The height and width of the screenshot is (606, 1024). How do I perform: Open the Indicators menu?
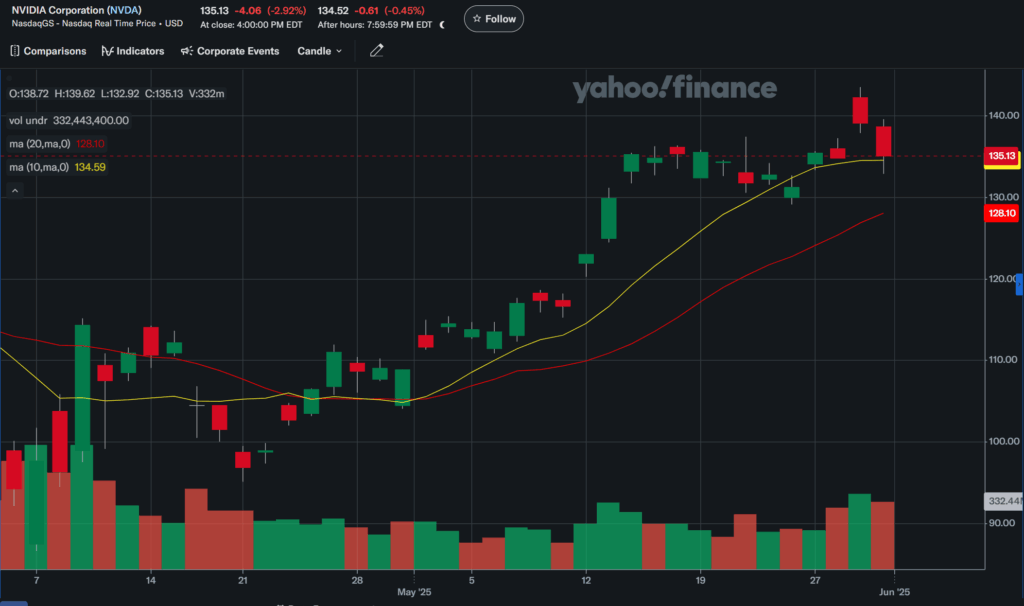click(x=133, y=51)
